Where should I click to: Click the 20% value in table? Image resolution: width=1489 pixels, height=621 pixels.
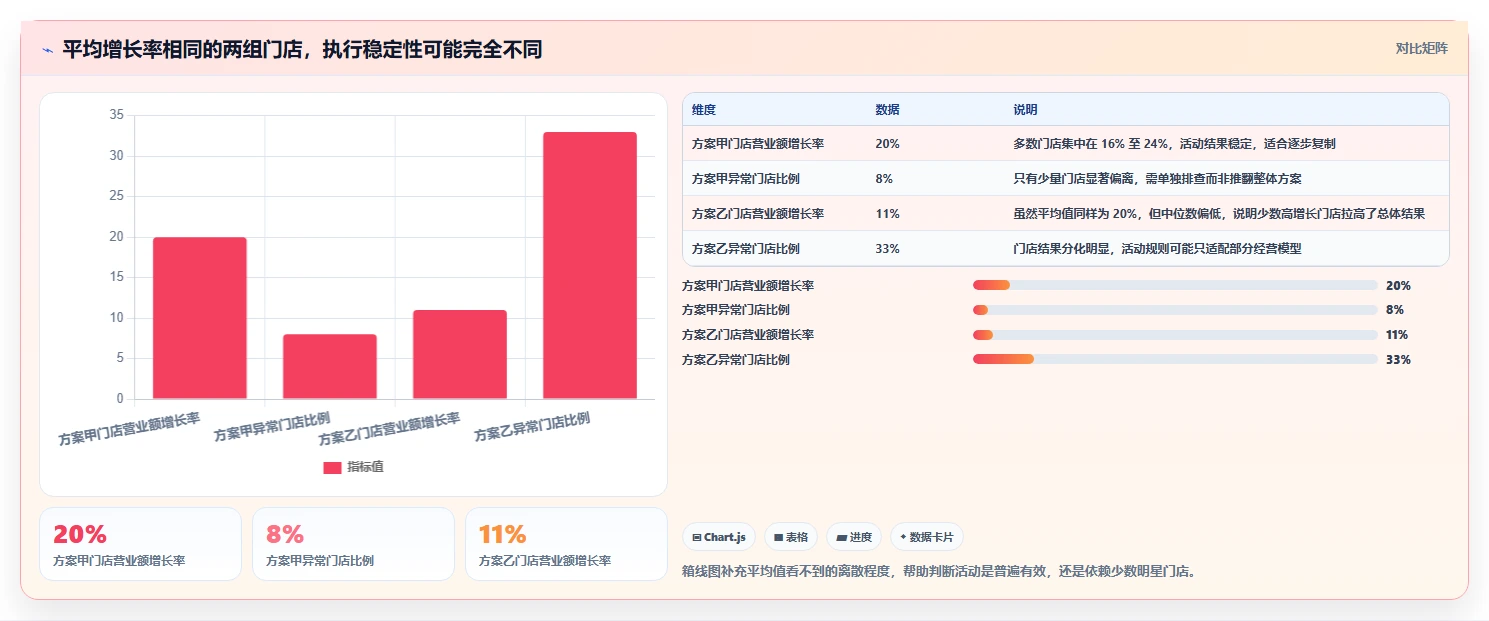point(887,144)
